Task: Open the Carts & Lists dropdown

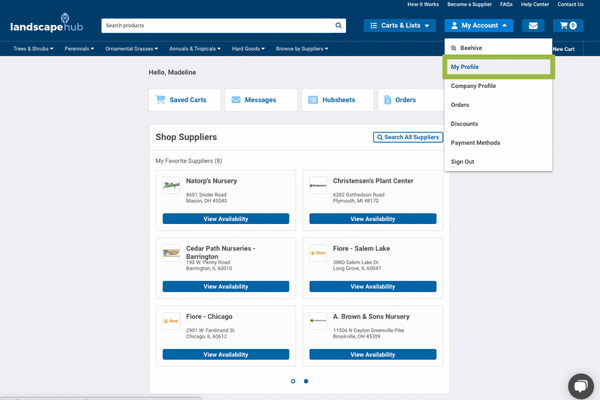Action: click(x=399, y=26)
